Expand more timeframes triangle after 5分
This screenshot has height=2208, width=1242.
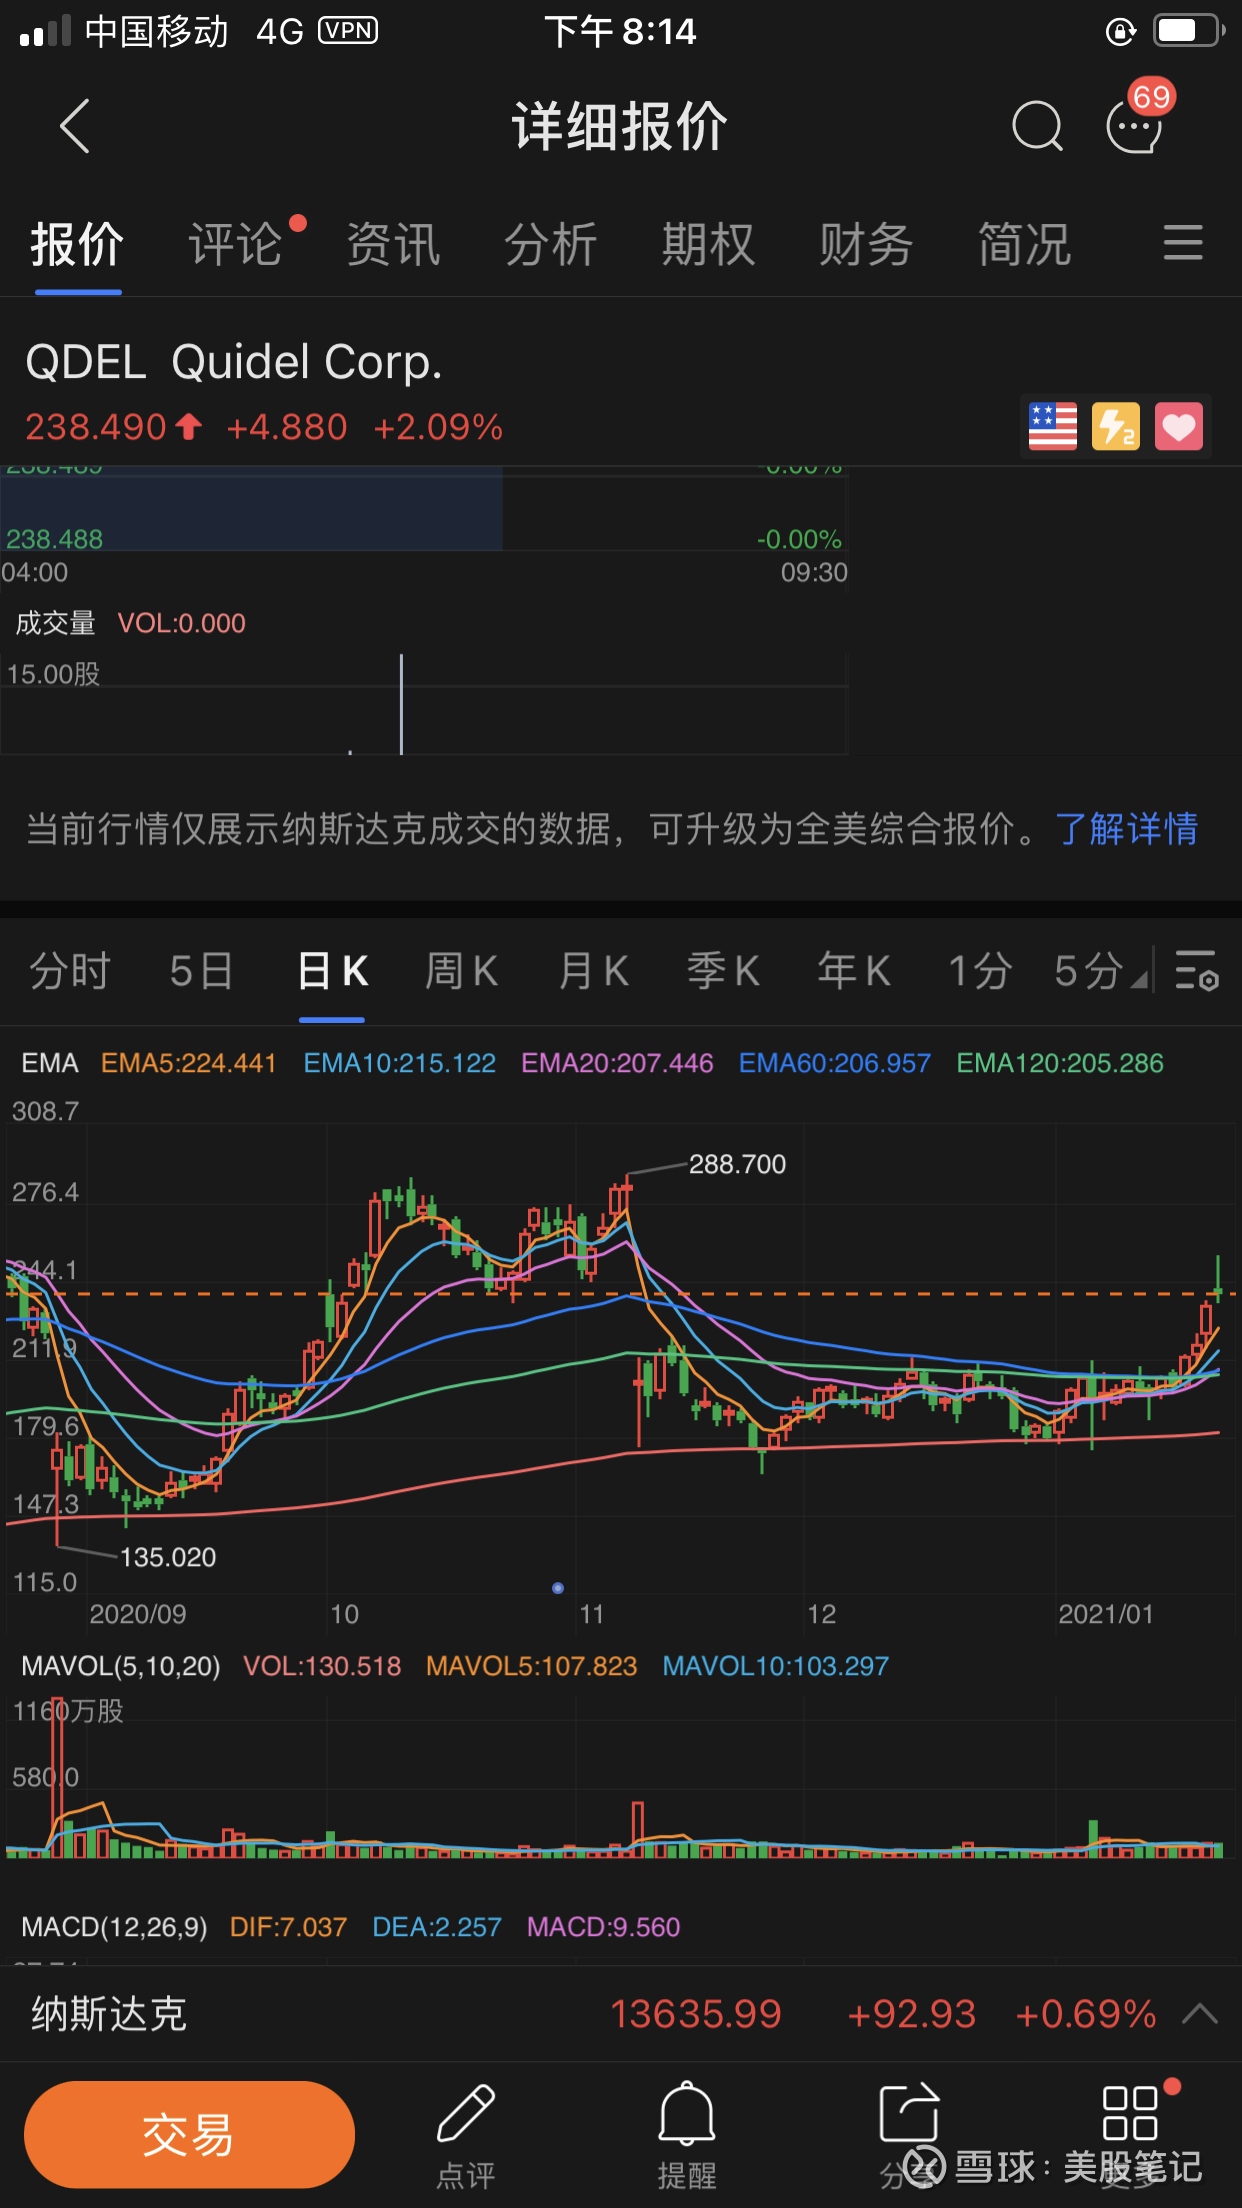pos(1139,979)
